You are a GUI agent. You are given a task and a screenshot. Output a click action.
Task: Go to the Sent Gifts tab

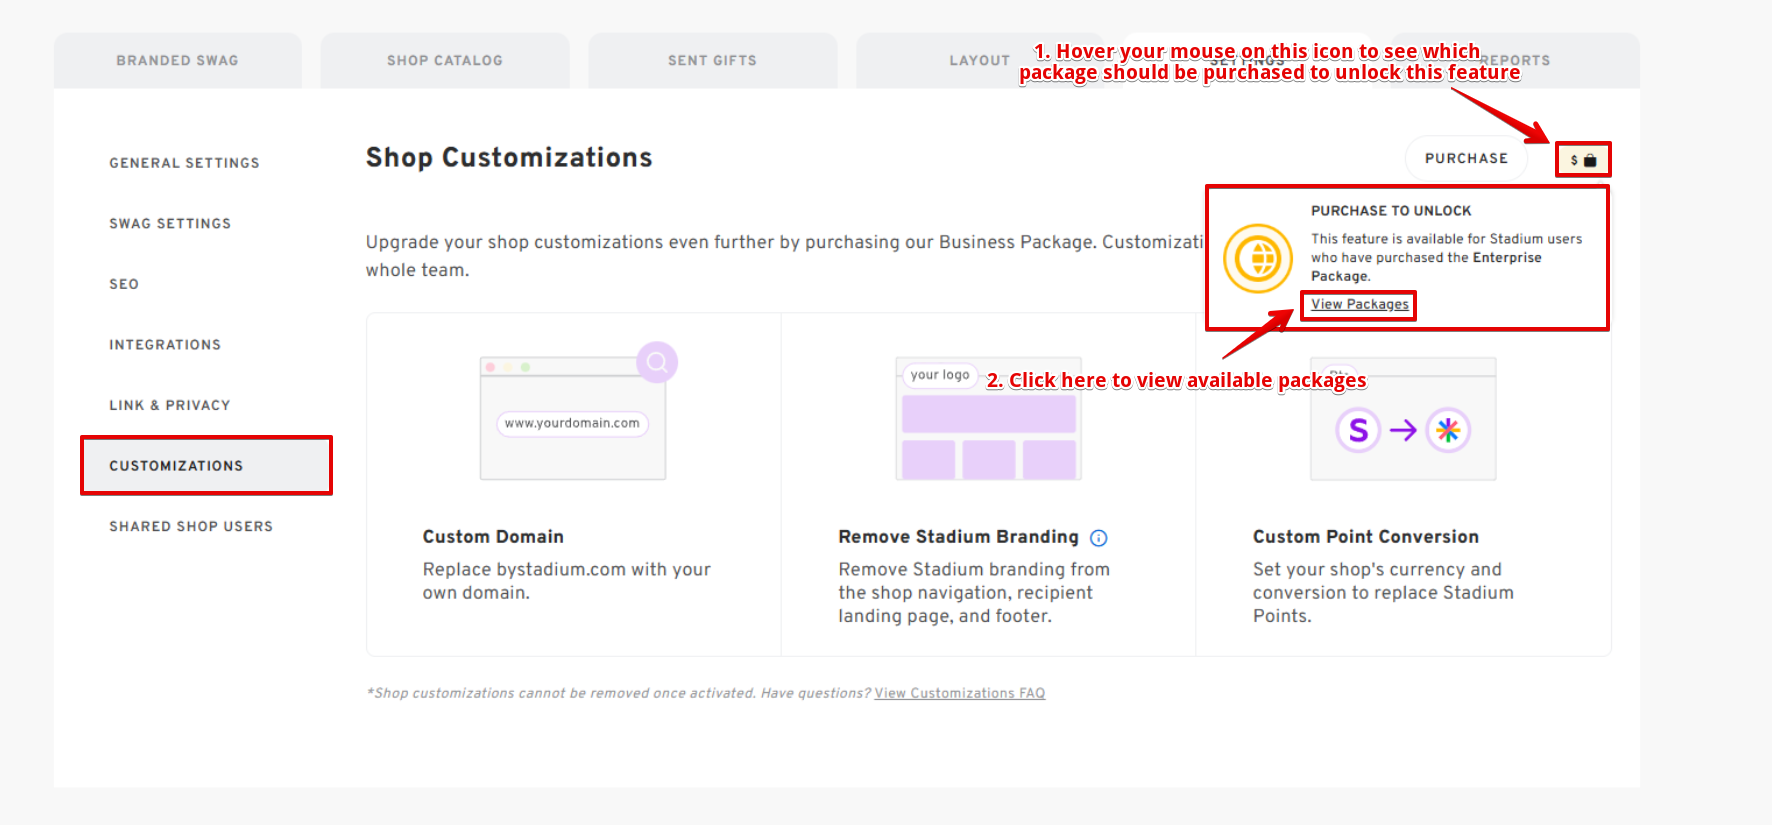point(712,61)
